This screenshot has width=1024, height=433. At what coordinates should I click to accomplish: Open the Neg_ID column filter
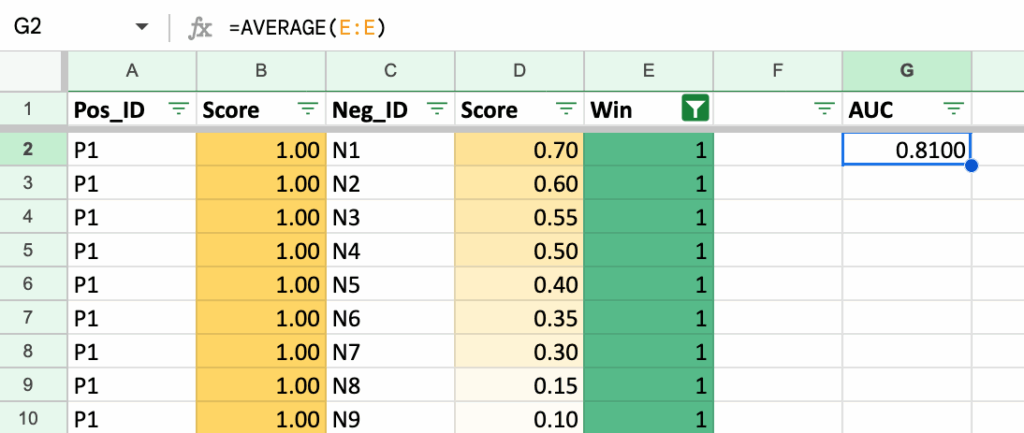click(436, 110)
